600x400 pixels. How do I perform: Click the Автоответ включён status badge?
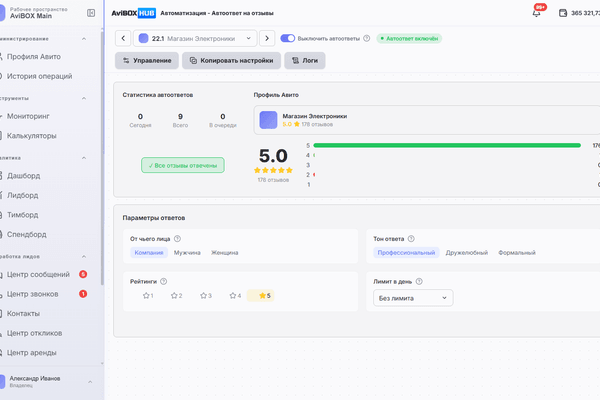click(409, 38)
